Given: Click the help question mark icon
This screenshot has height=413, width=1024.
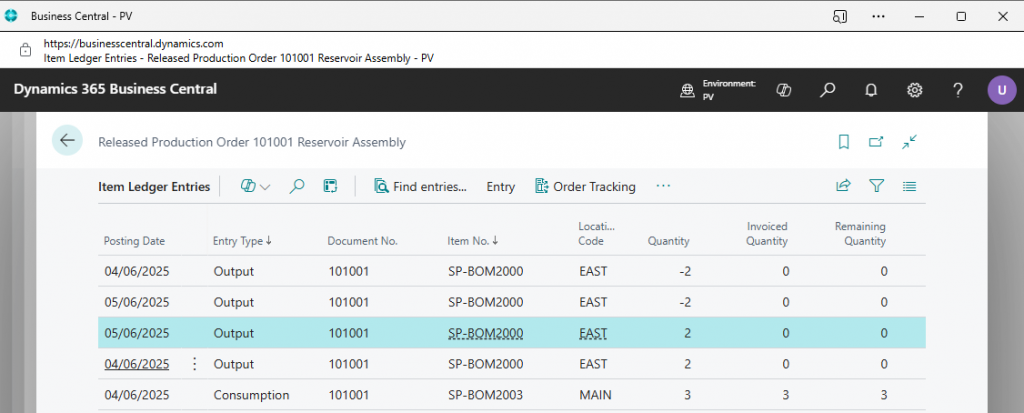Looking at the screenshot, I should coord(958,90).
